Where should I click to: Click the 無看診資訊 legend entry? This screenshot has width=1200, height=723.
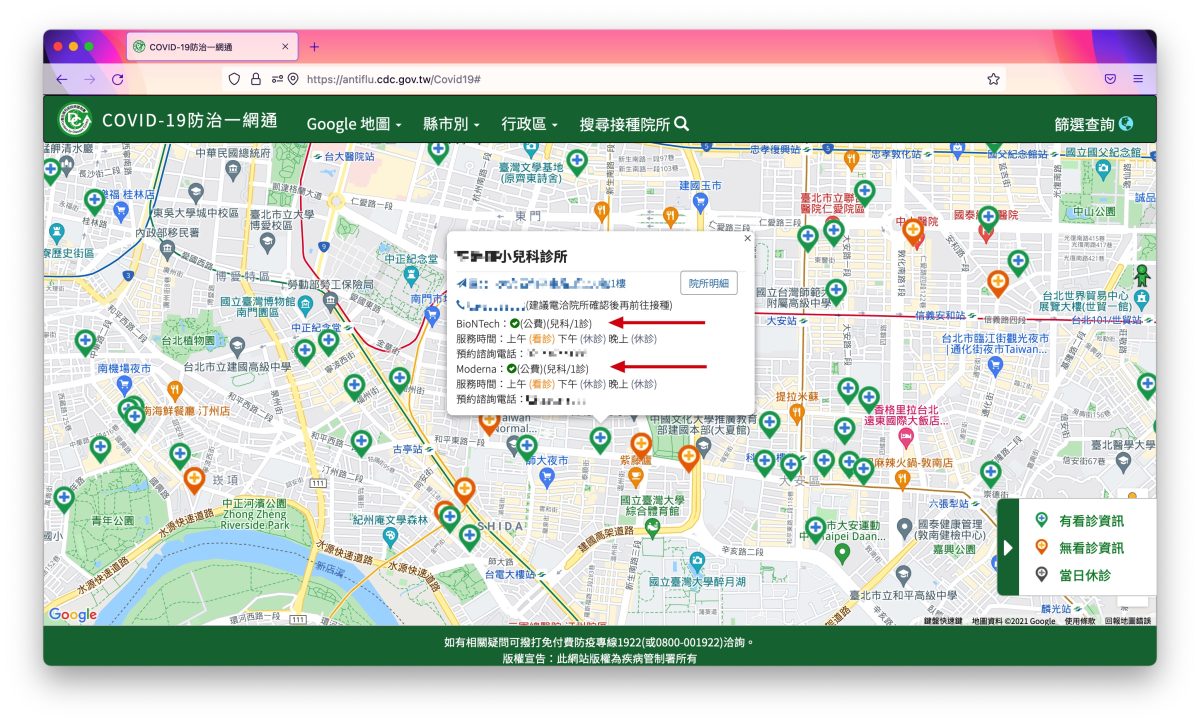pos(1078,548)
